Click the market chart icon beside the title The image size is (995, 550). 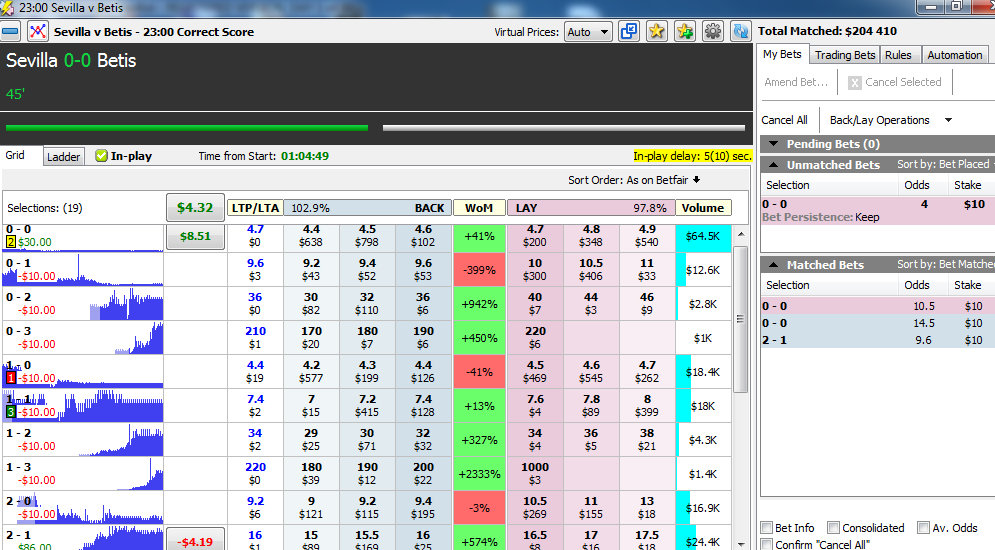coord(38,31)
